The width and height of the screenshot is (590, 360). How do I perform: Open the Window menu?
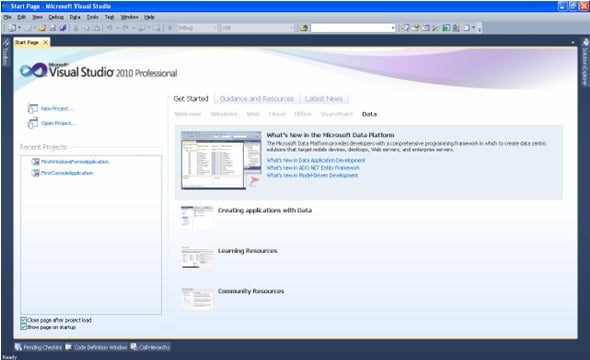point(129,17)
